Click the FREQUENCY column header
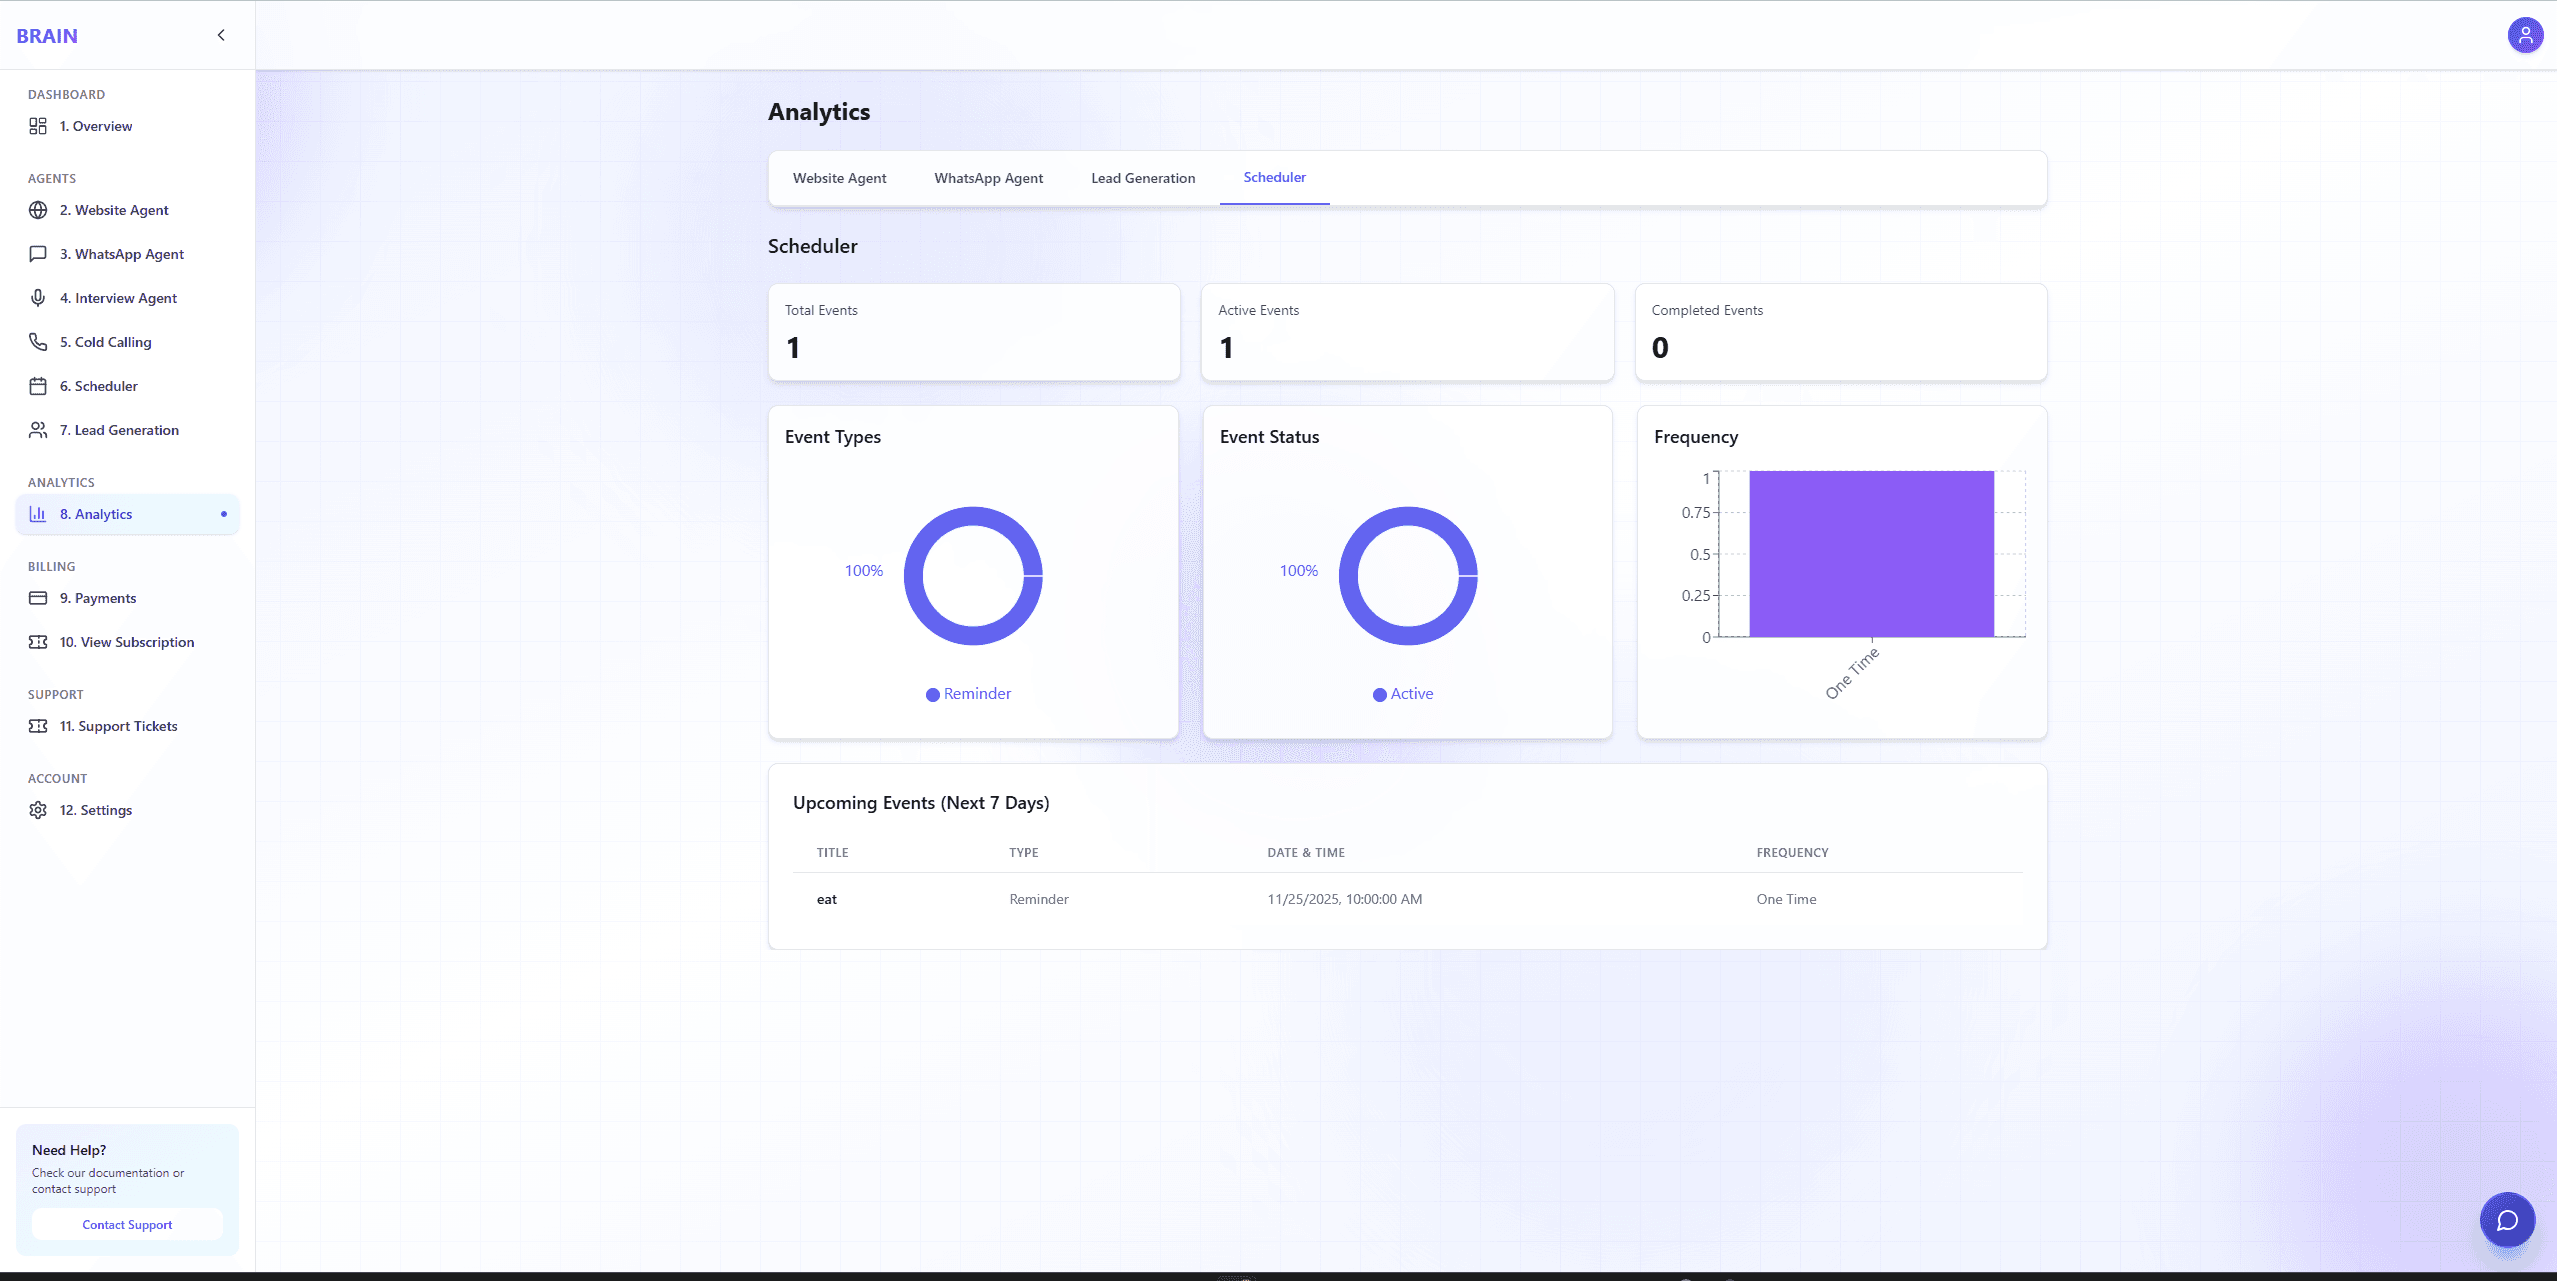Screen dimensions: 2557x1281 [x=1792, y=853]
